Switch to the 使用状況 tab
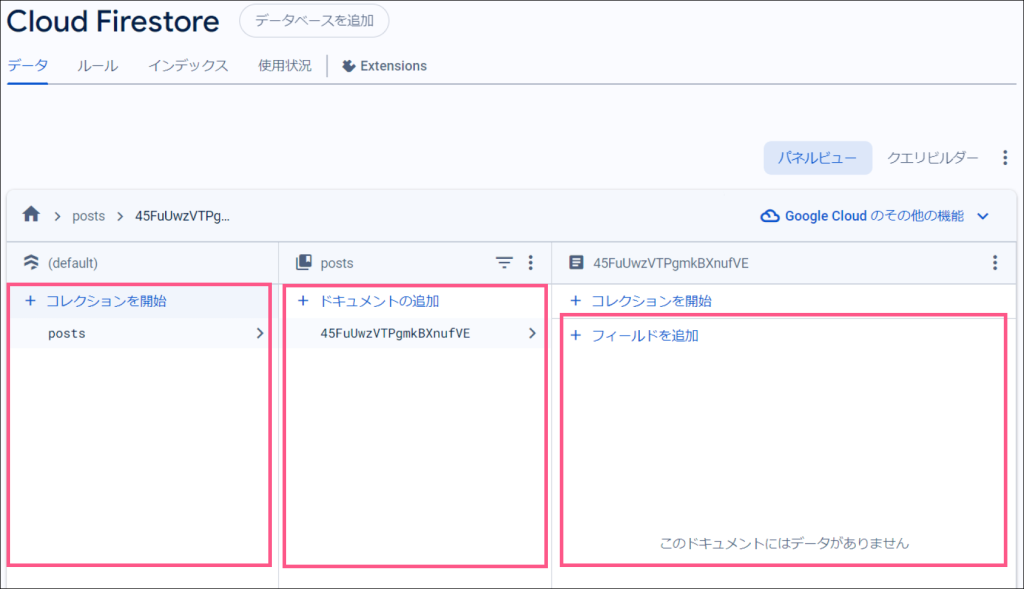The image size is (1024, 589). [285, 65]
